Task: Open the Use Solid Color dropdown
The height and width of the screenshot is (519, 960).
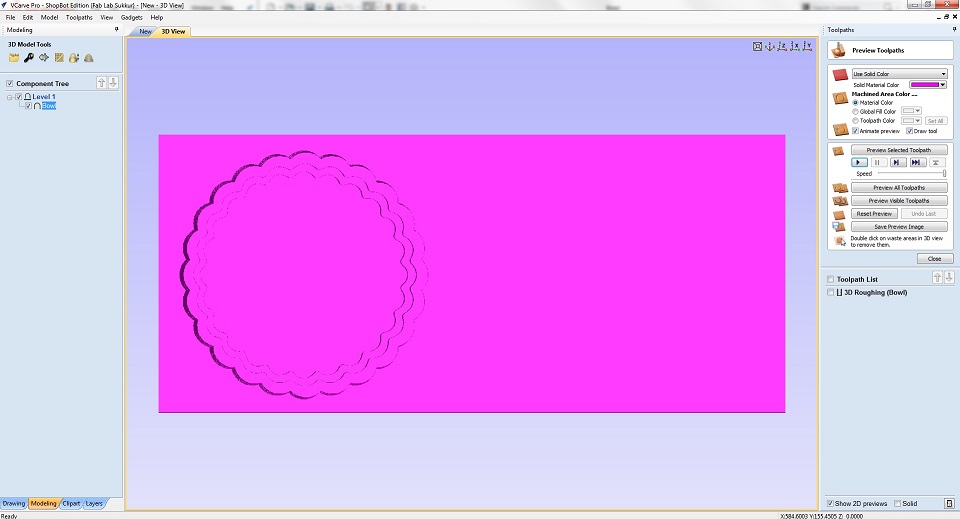Action: (x=899, y=73)
